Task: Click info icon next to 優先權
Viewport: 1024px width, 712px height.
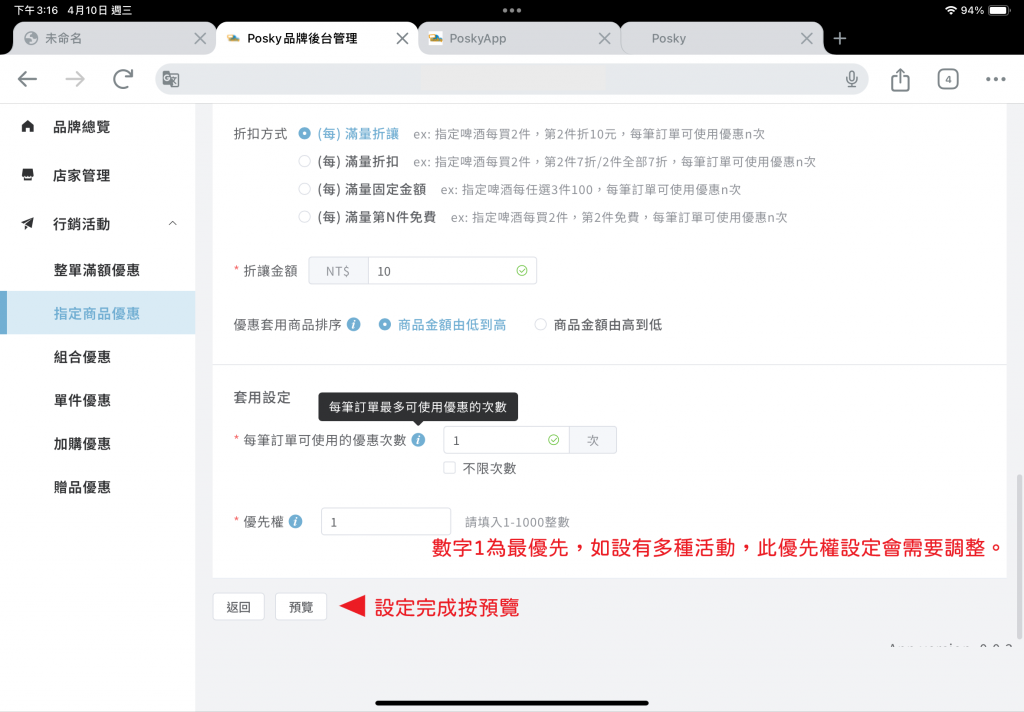Action: pos(295,521)
